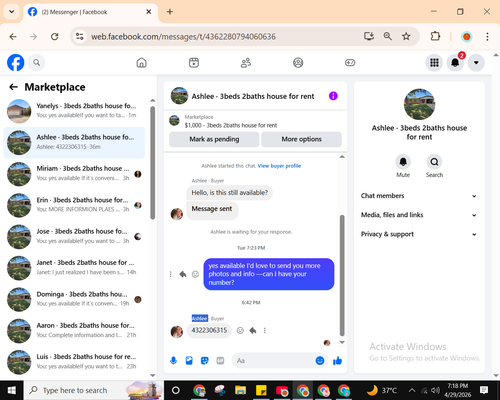The height and width of the screenshot is (400, 500).
Task: Expand Privacy & support section
Action: (419, 234)
